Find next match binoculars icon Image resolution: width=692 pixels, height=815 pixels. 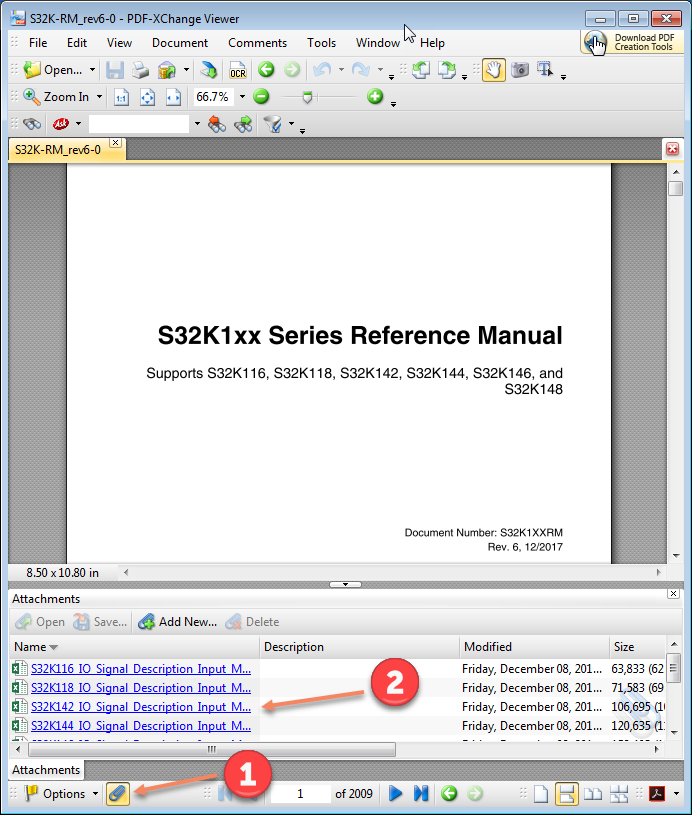pyautogui.click(x=243, y=124)
